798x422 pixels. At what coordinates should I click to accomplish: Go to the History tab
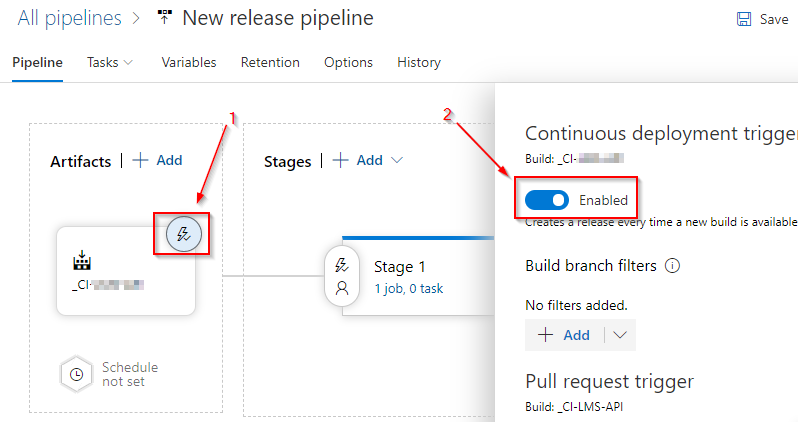tap(419, 62)
